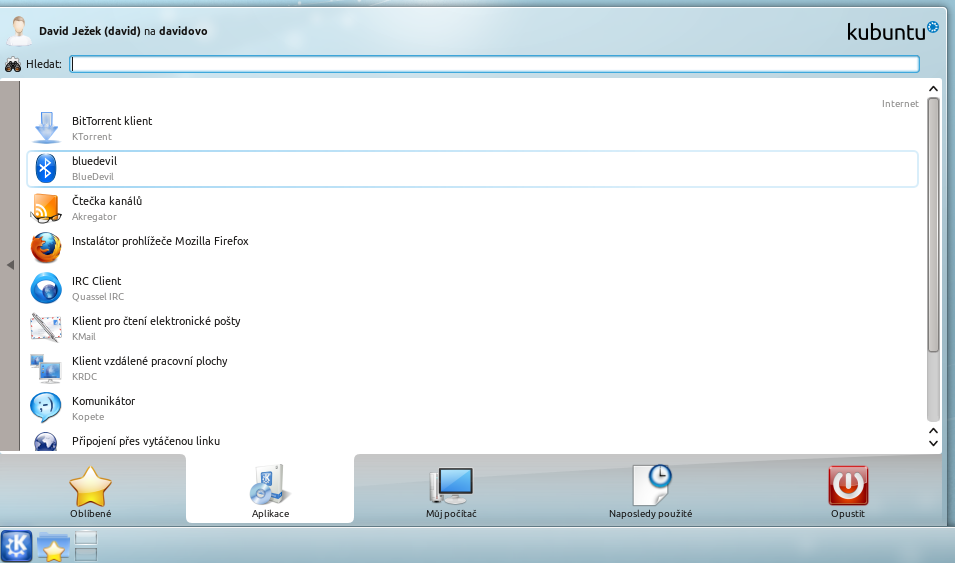Screen dimensions: 955x563
Task: Go back using the left arrow strip
Action: (10, 265)
